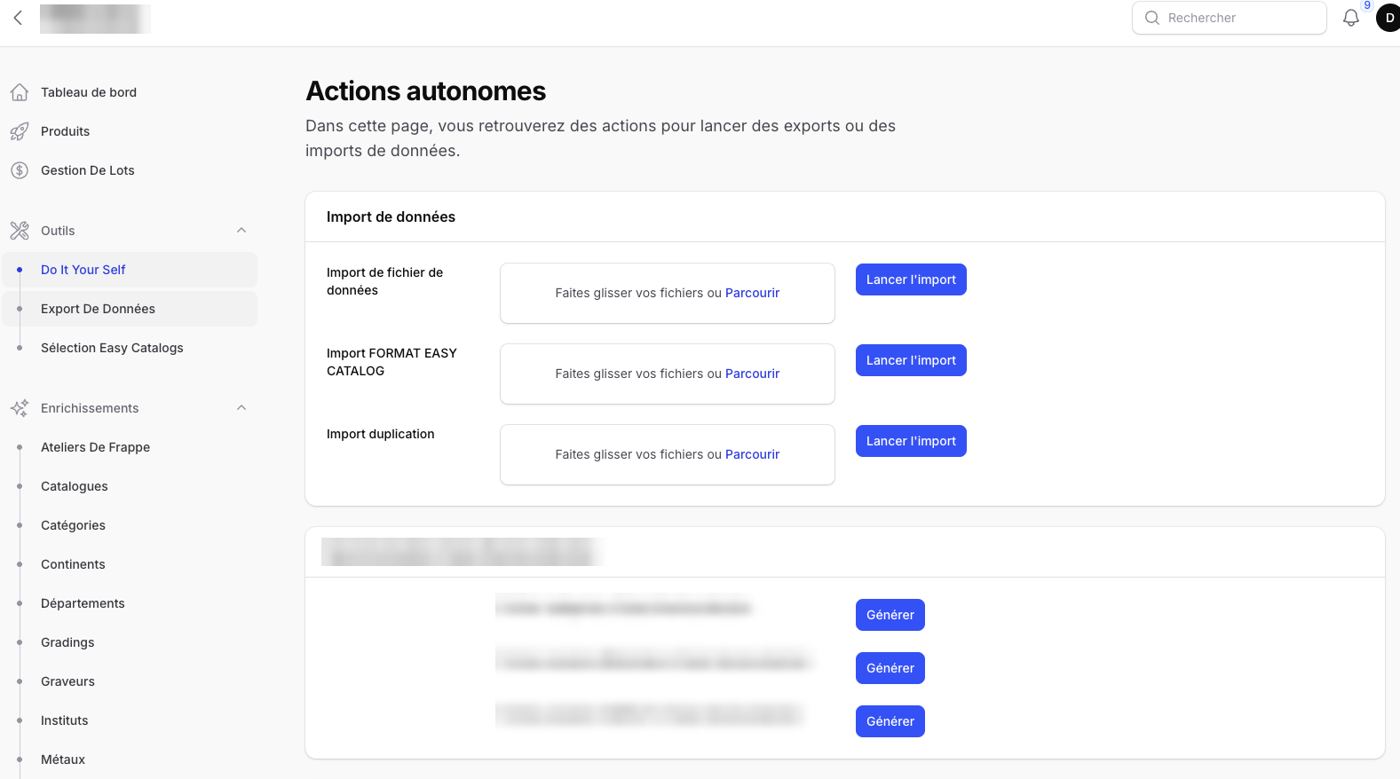Viewport: 1400px width, 779px height.
Task: Navigate to Continents
Action: pos(73,564)
